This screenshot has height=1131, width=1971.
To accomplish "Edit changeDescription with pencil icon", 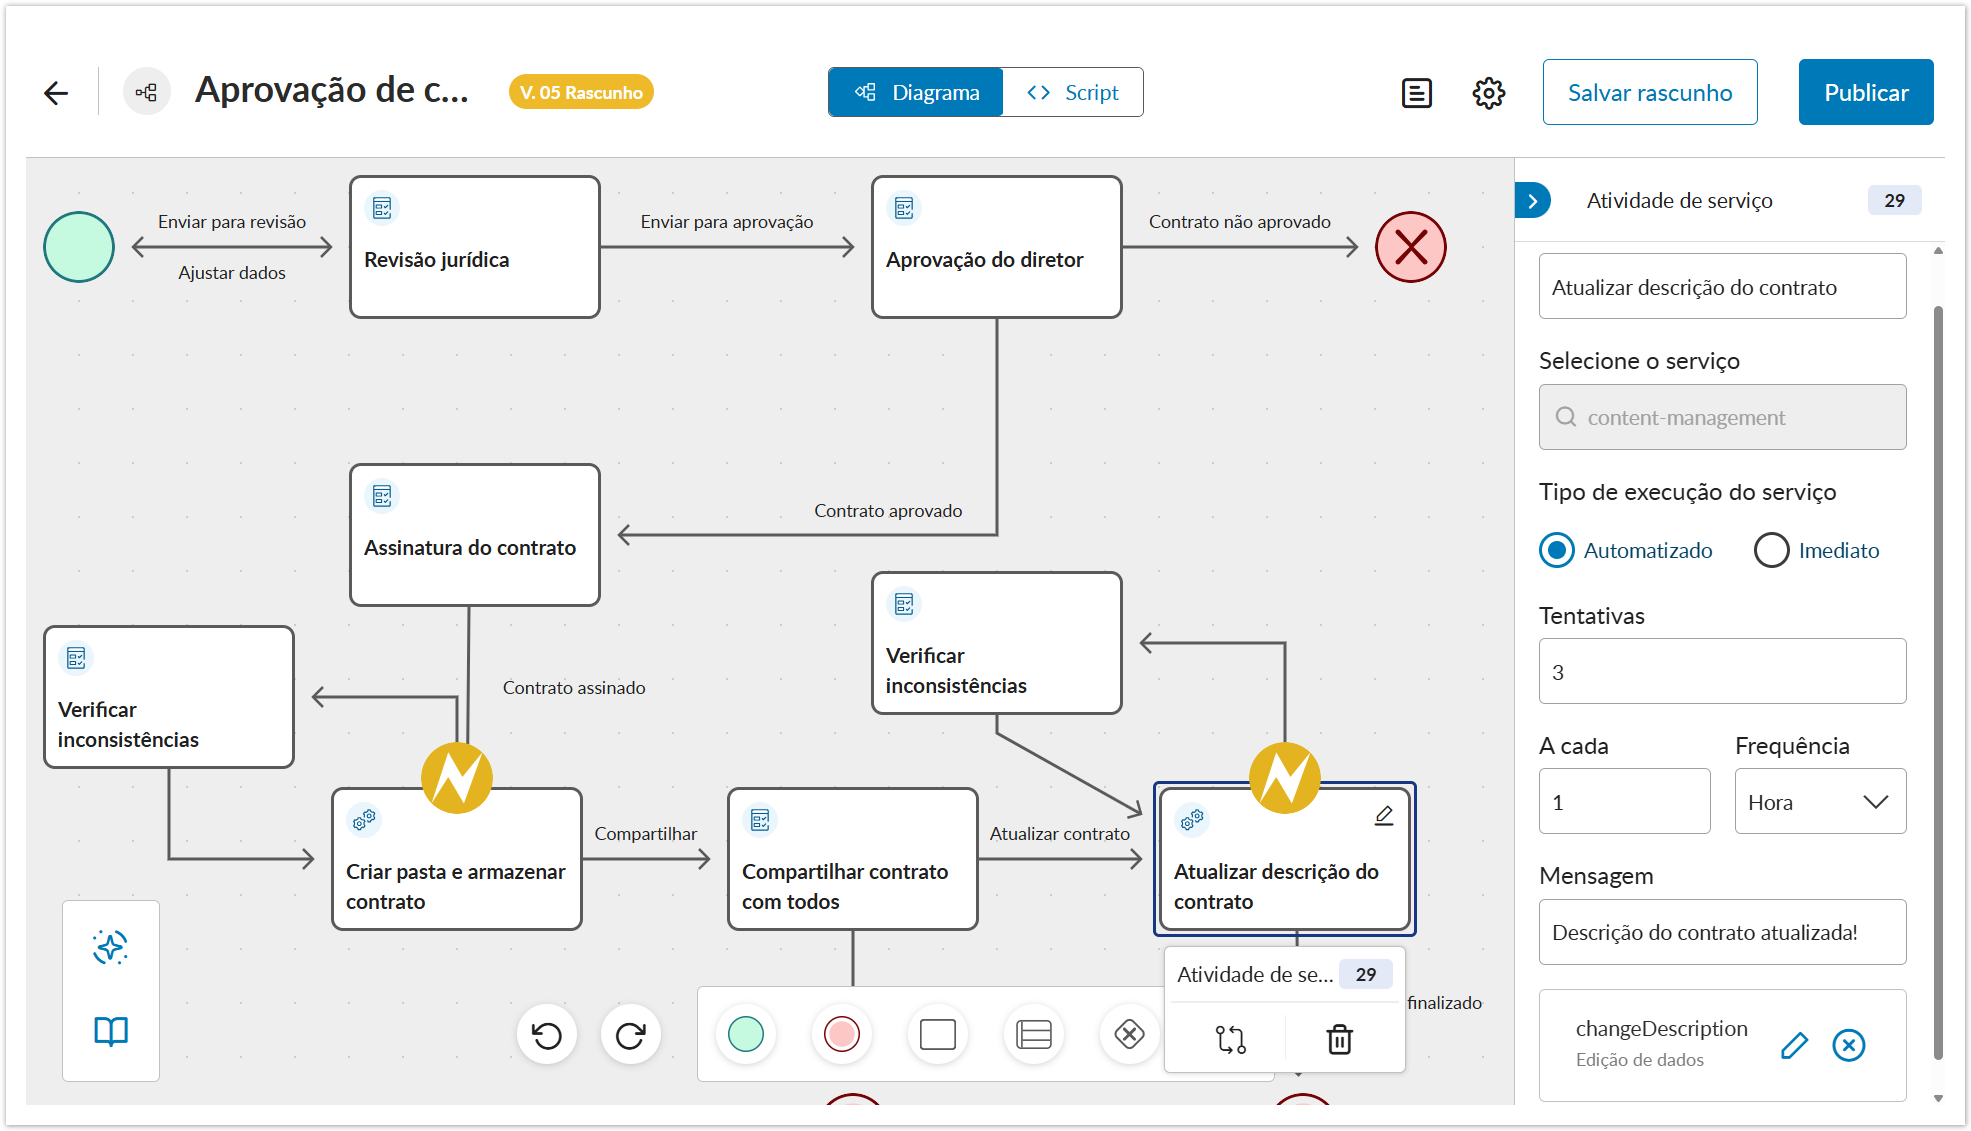I will (1794, 1045).
